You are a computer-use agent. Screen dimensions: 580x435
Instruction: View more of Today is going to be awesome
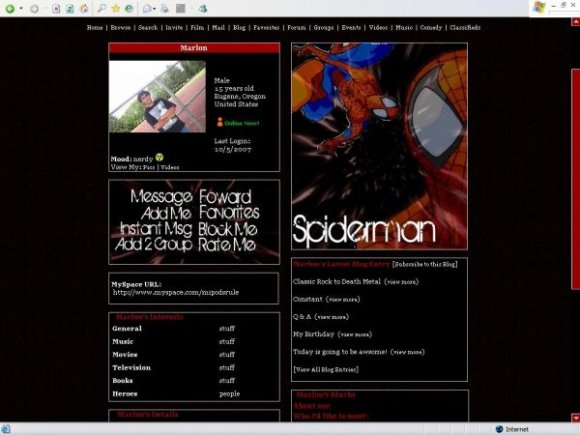coord(408,352)
